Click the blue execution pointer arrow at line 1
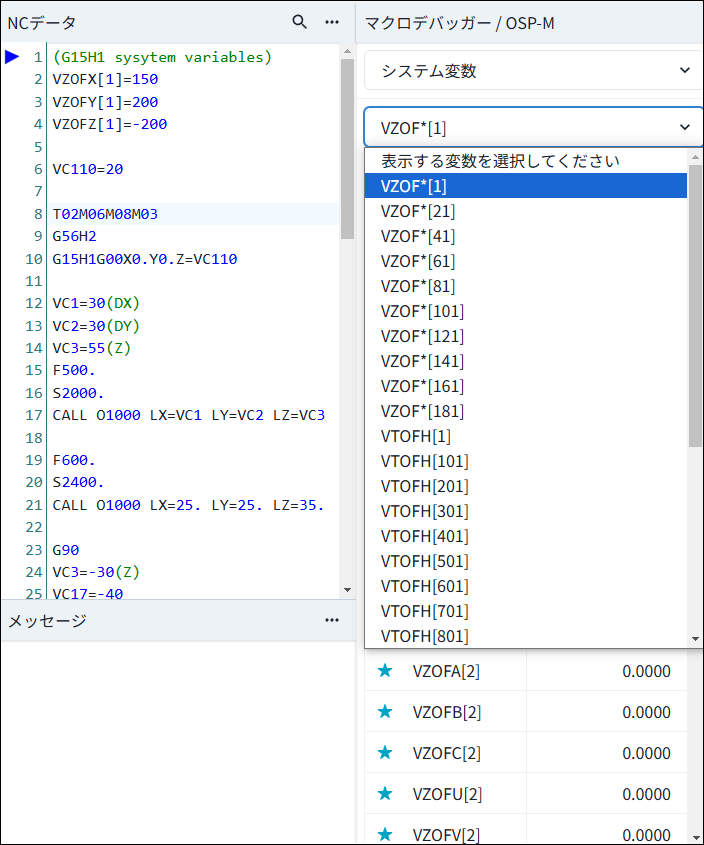This screenshot has width=704, height=845. coord(12,57)
